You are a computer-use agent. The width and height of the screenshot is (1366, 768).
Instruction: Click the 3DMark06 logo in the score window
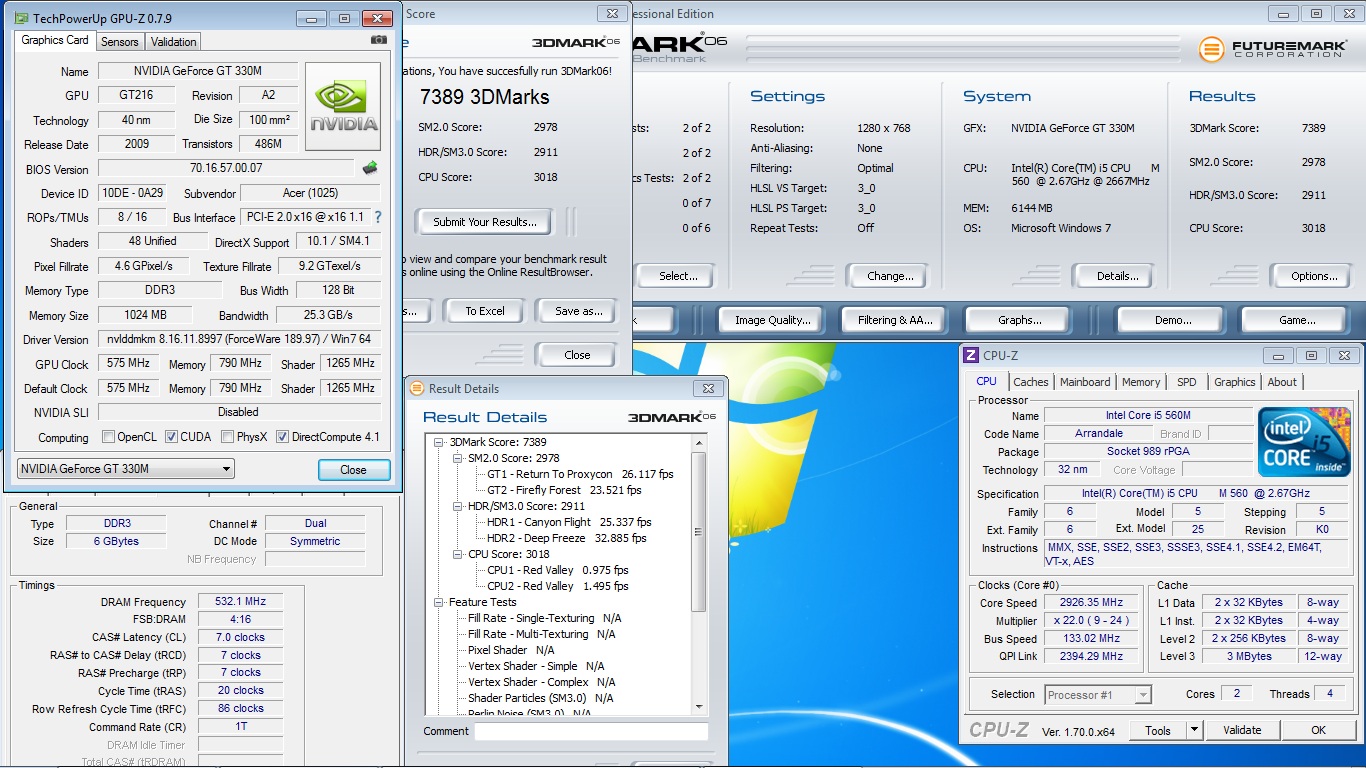point(575,42)
